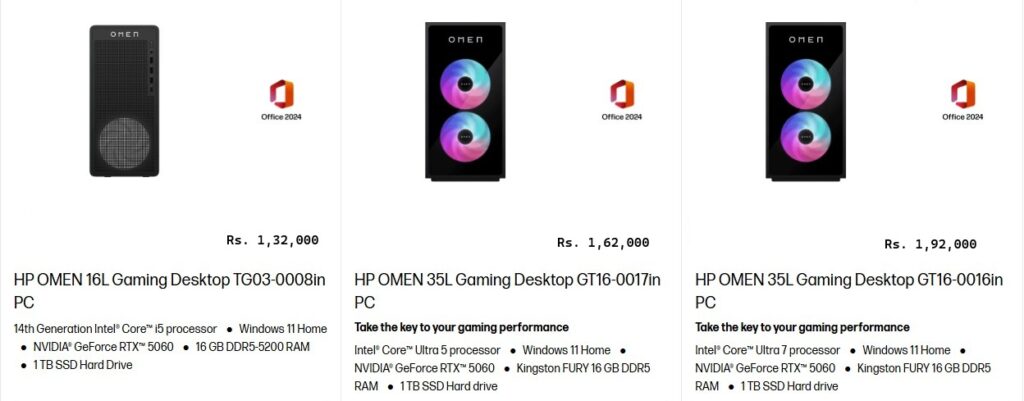Click the 14th Generation Intel Core i5 spec text
Screen dimensions: 1024x401
tap(115, 329)
